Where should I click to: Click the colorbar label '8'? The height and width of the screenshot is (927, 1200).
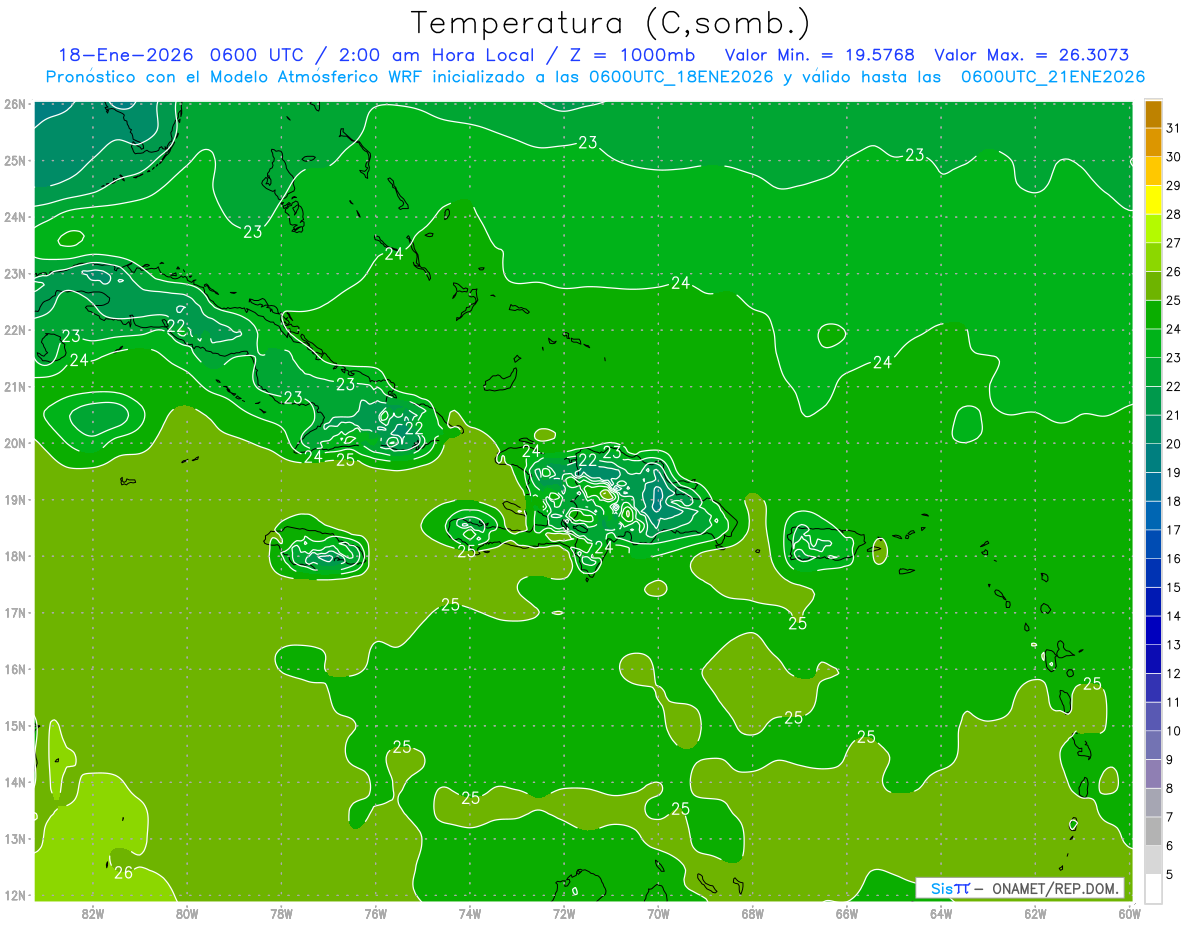(x=1171, y=788)
